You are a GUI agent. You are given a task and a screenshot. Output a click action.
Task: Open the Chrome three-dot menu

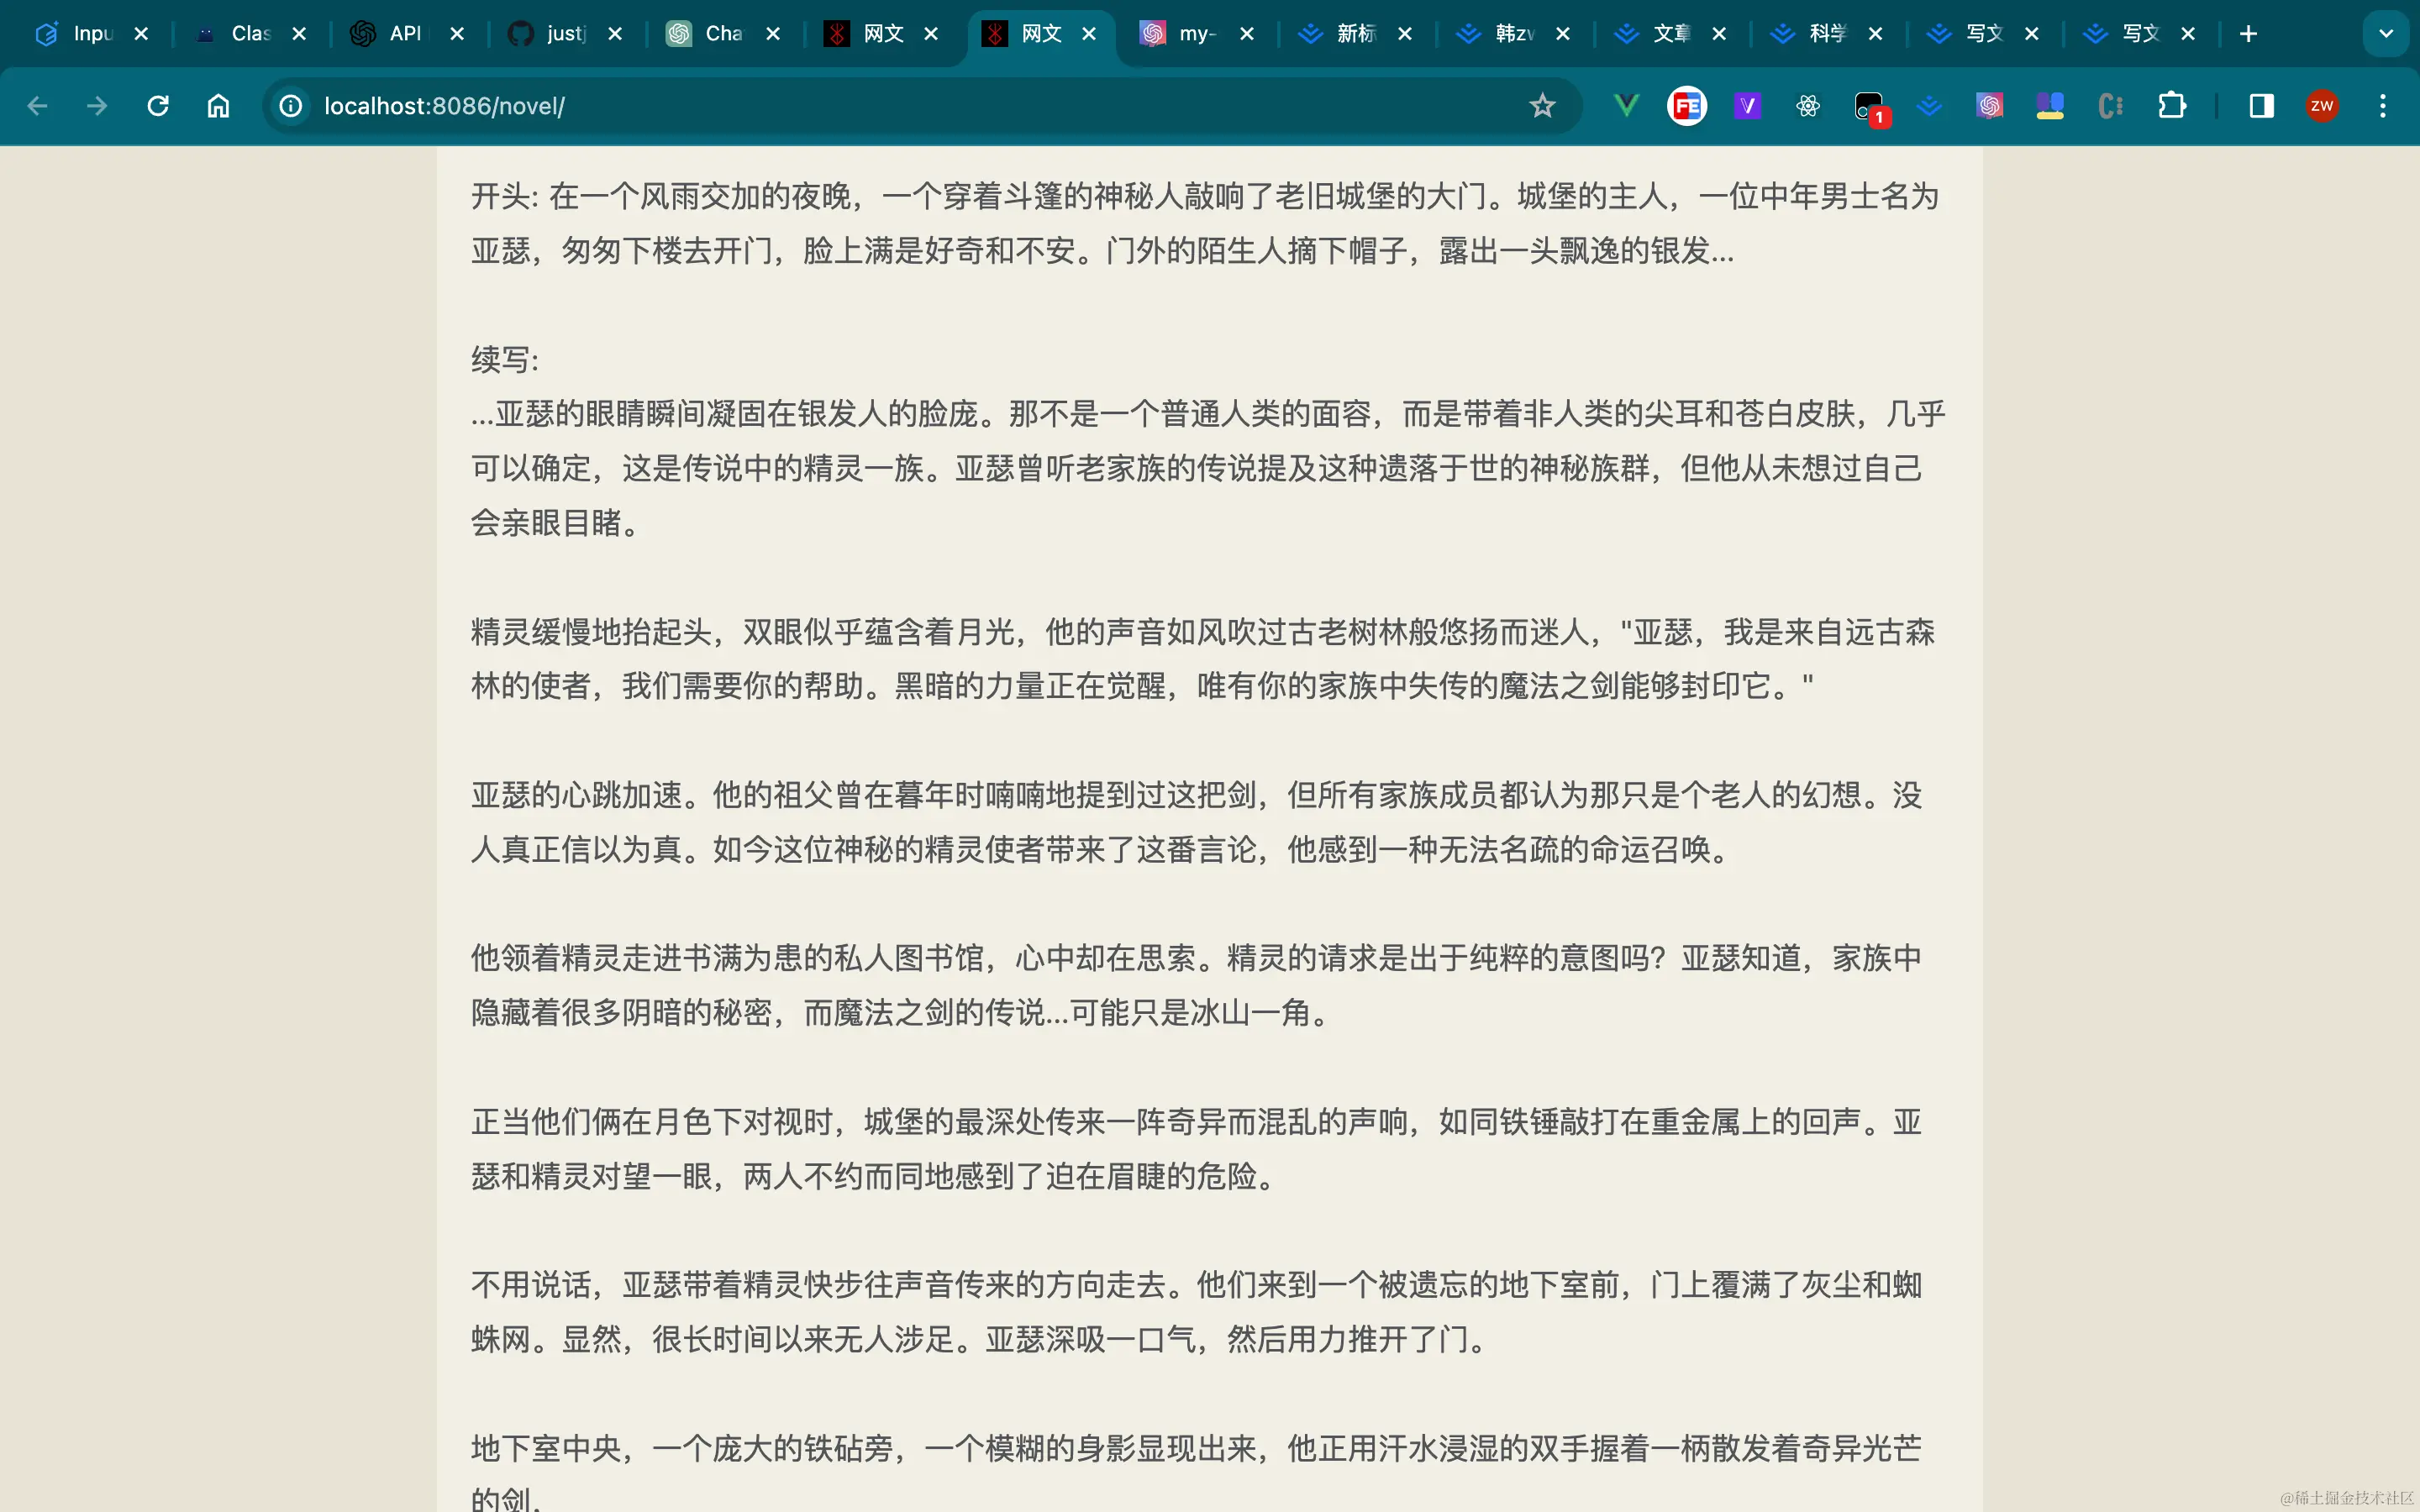click(x=2384, y=105)
